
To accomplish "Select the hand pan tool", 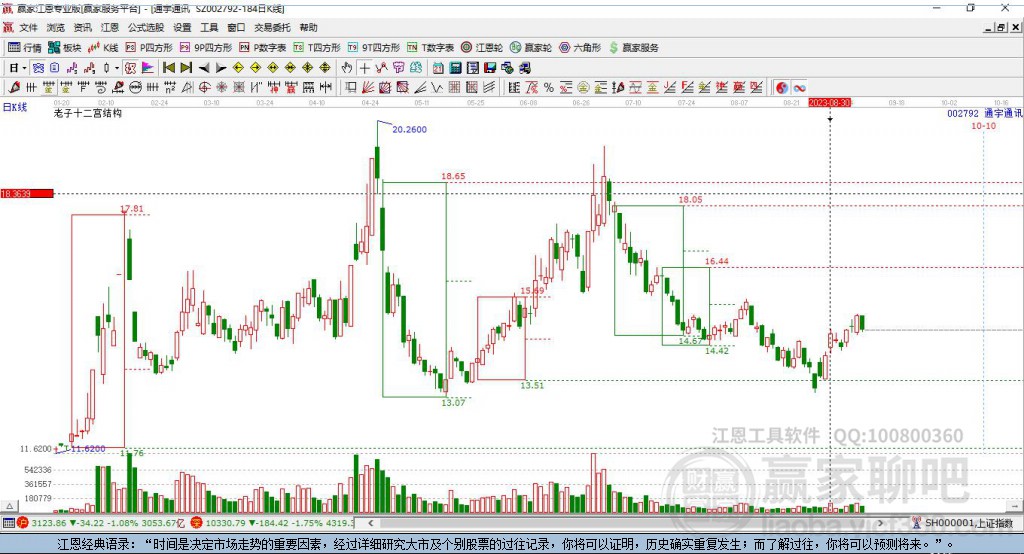I will (x=347, y=68).
